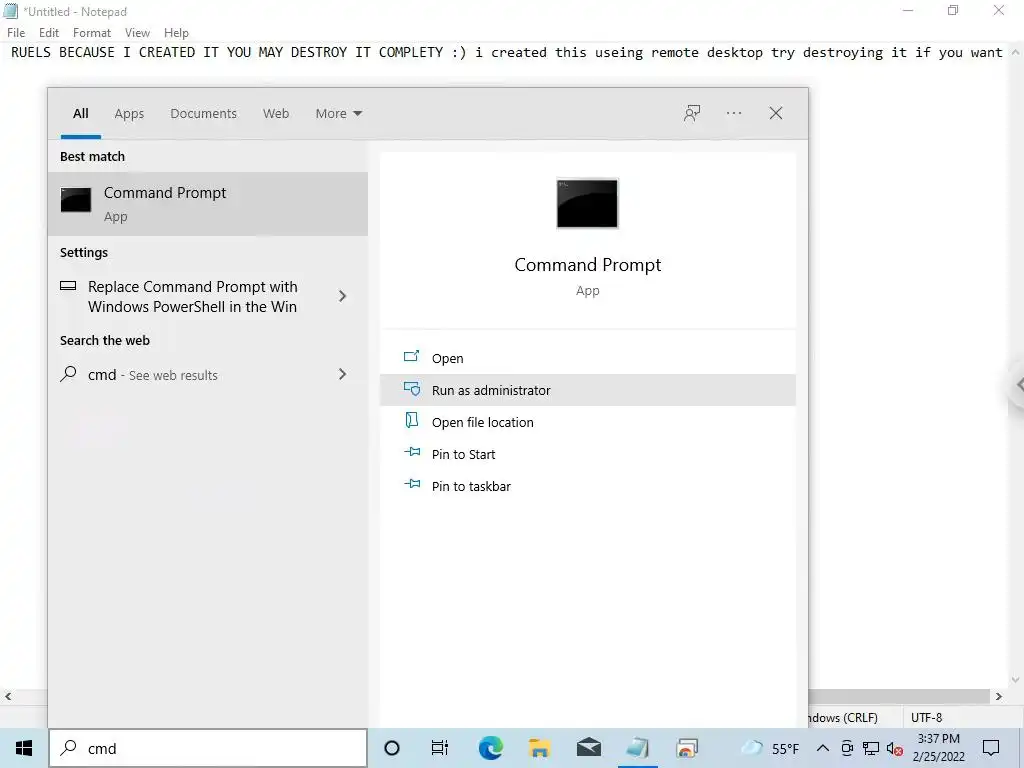Image resolution: width=1024 pixels, height=768 pixels.
Task: Click the Pin to taskbar pin icon
Action: coord(411,484)
